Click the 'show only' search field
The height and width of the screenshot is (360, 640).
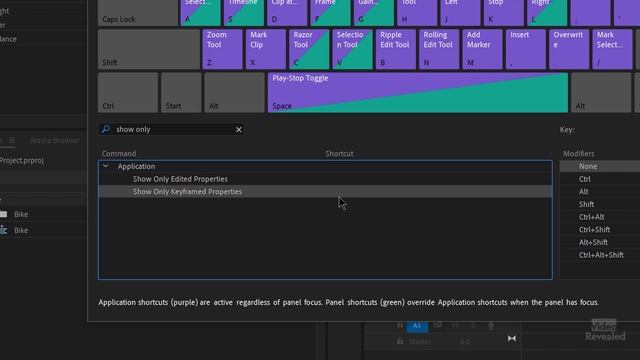[x=171, y=129]
